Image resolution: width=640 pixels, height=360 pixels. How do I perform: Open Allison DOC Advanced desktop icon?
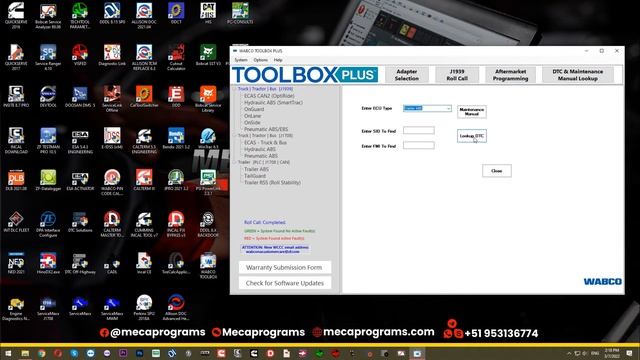(x=176, y=307)
